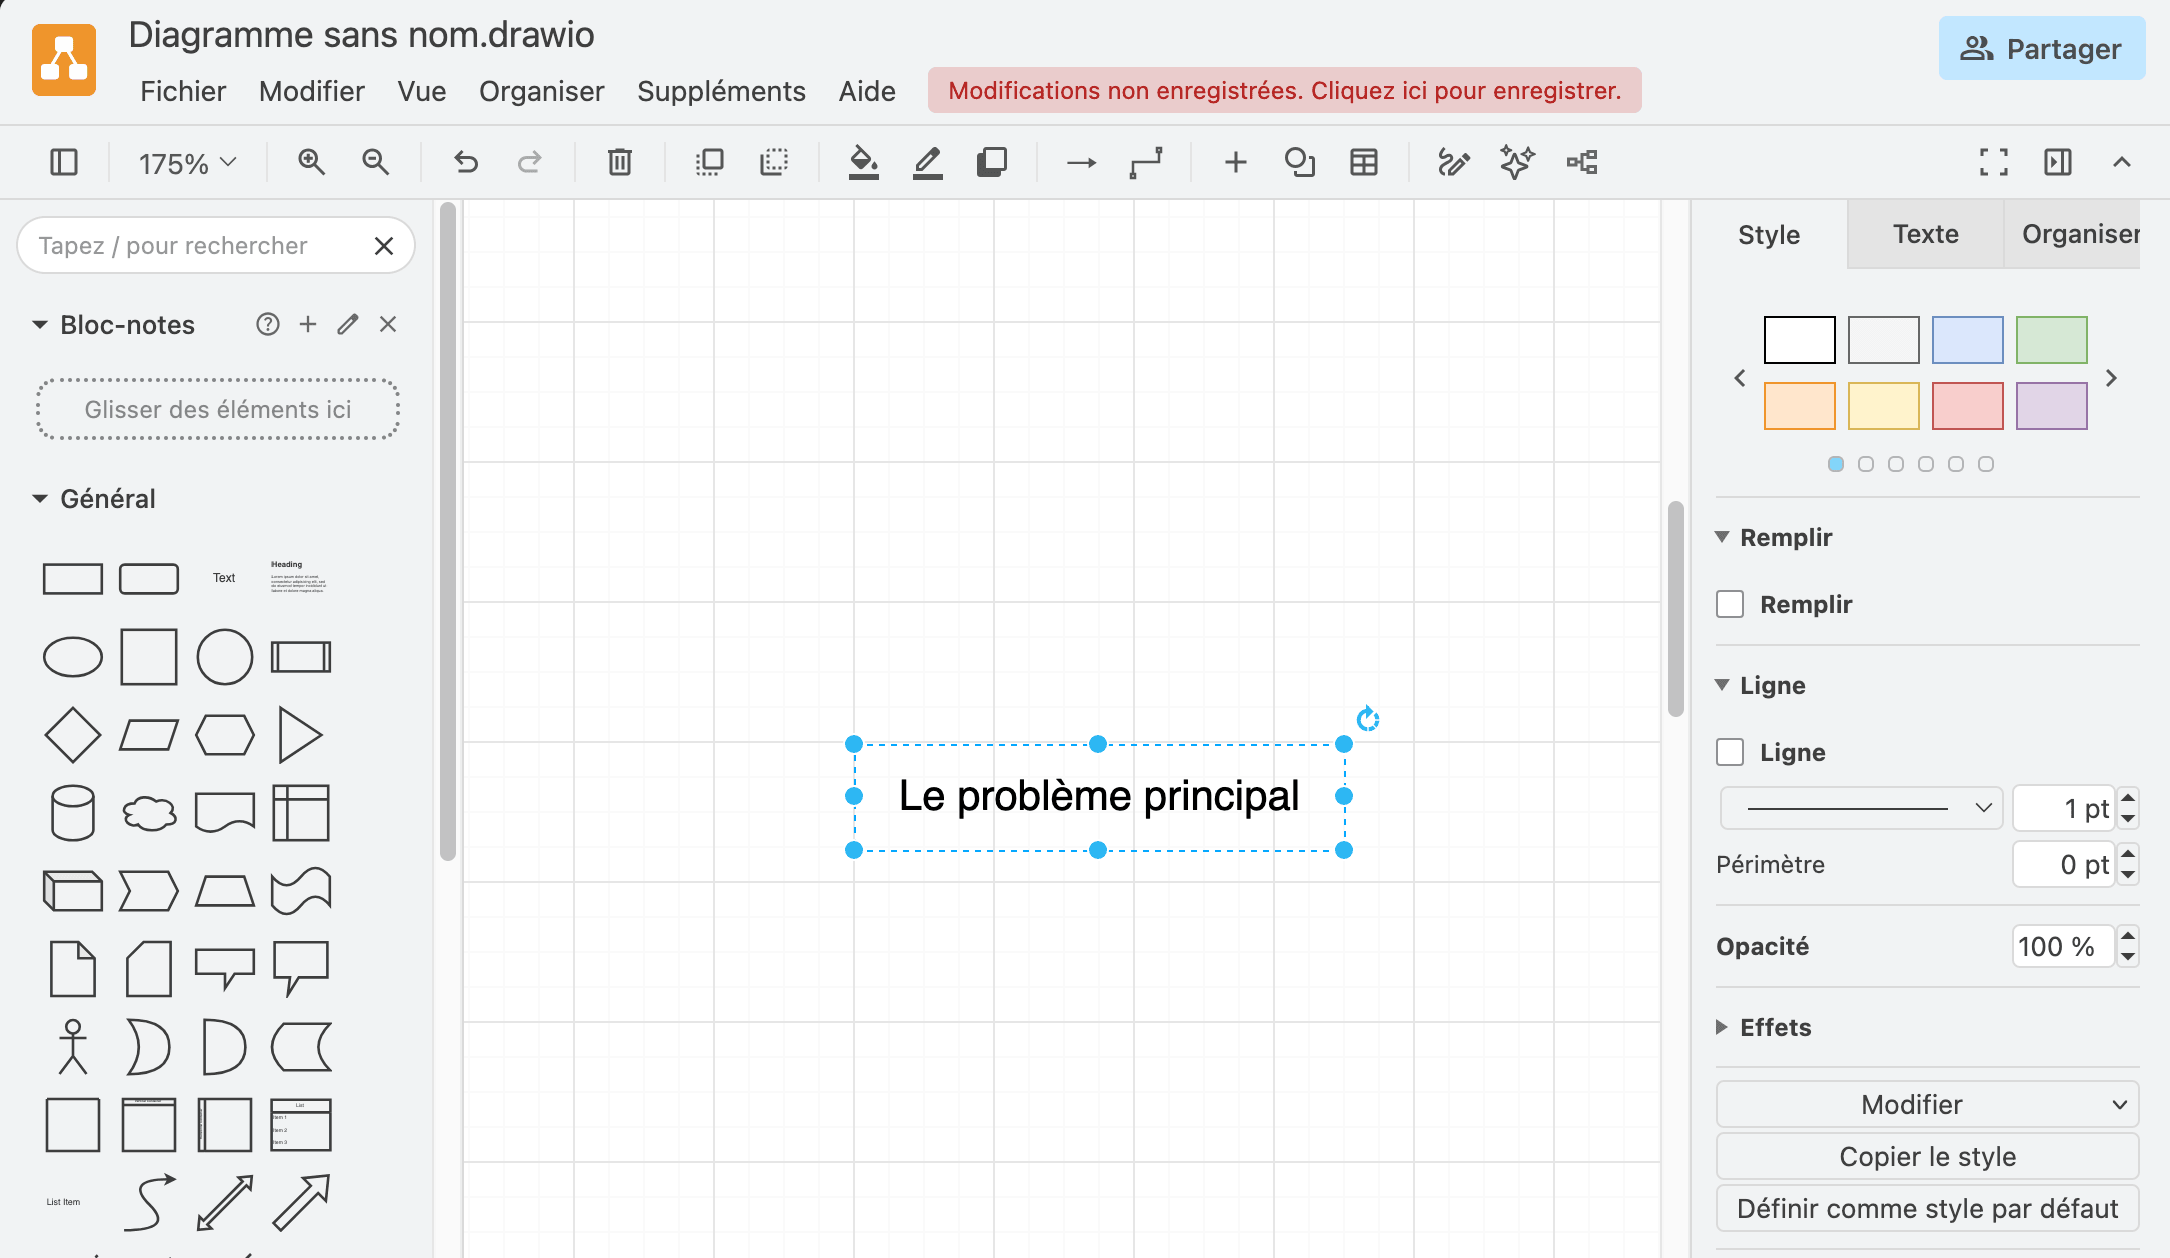Click the draw.io orange logo
This screenshot has width=2170, height=1258.
coord(64,60)
